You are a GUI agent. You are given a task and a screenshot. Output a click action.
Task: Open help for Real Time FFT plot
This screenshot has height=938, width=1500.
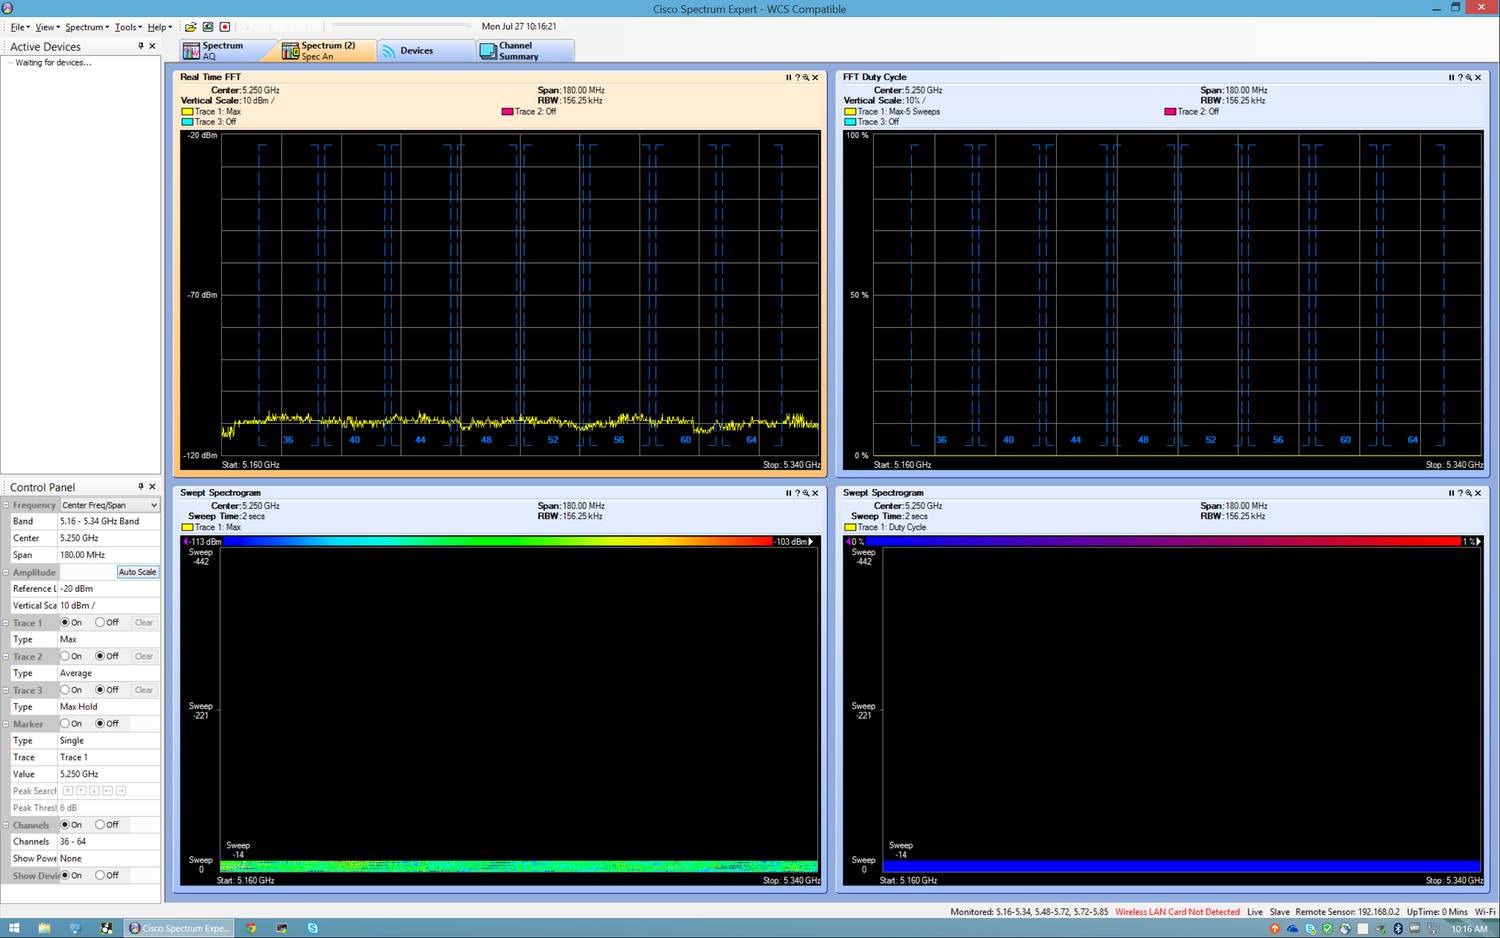click(x=797, y=77)
